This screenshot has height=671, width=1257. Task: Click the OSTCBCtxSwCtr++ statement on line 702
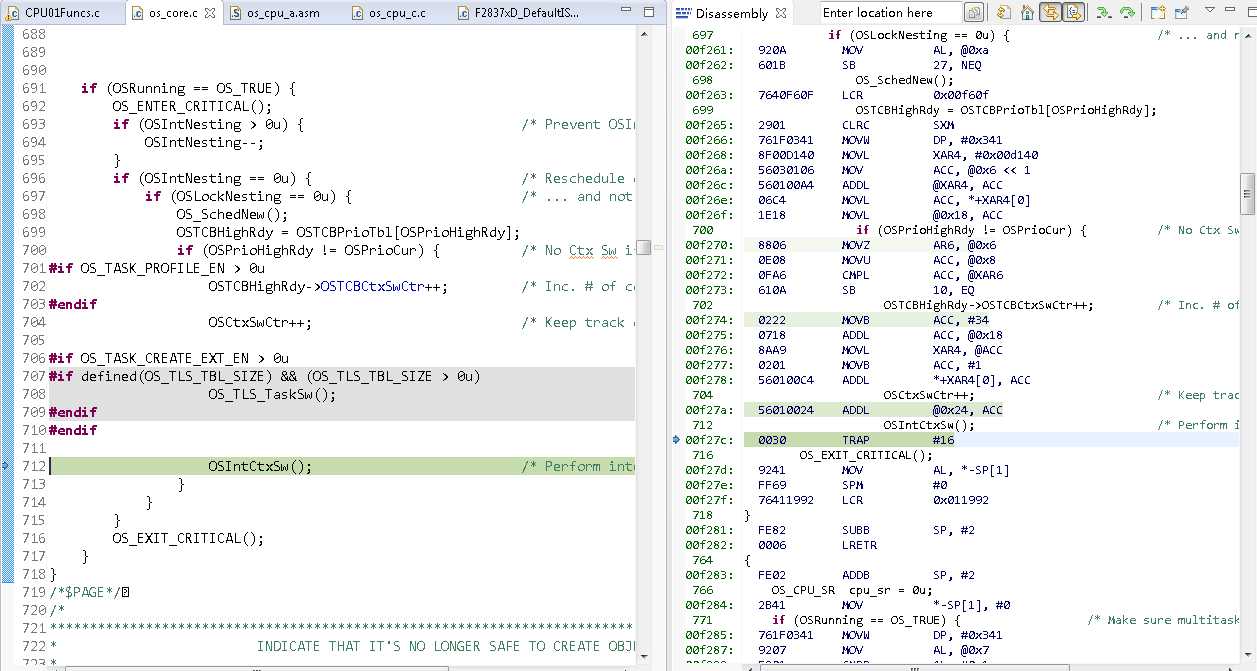click(328, 286)
